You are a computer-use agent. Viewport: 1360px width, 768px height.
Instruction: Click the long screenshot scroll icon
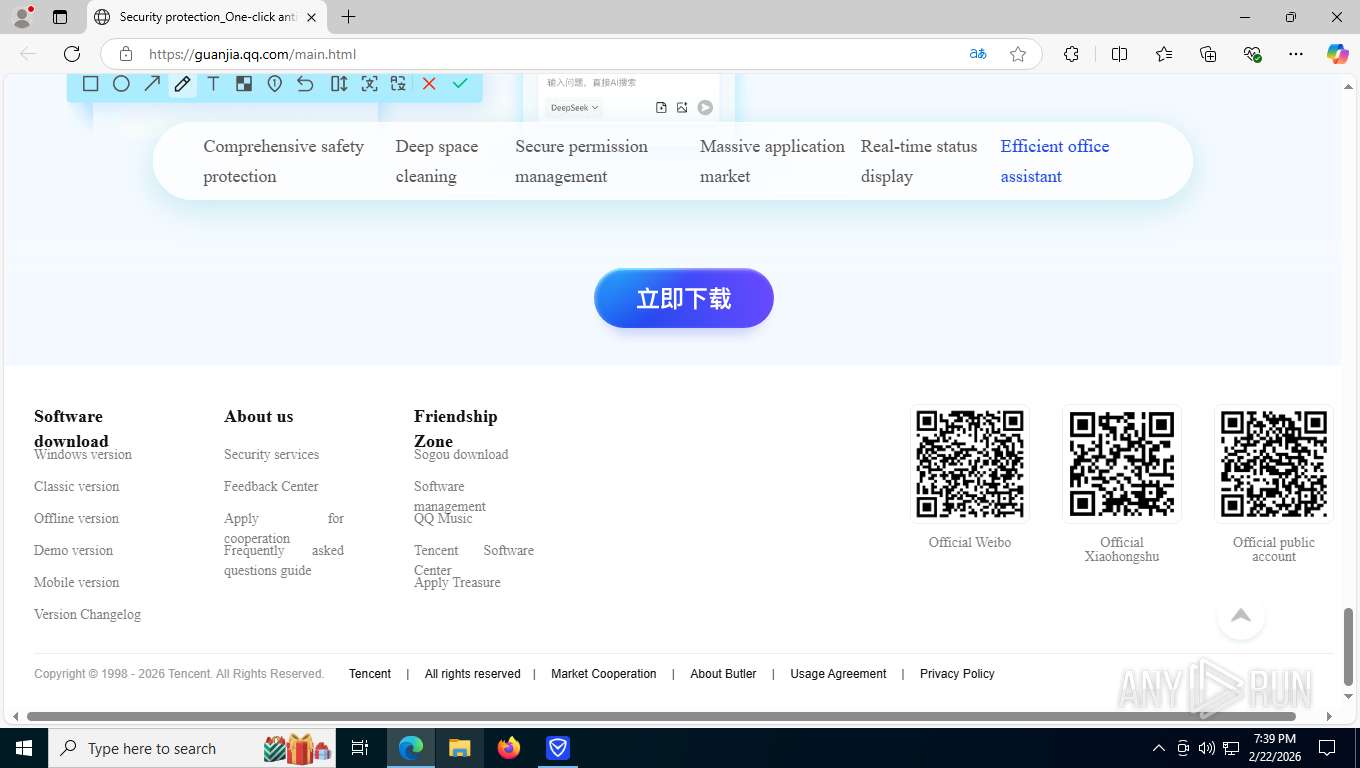pos(339,84)
